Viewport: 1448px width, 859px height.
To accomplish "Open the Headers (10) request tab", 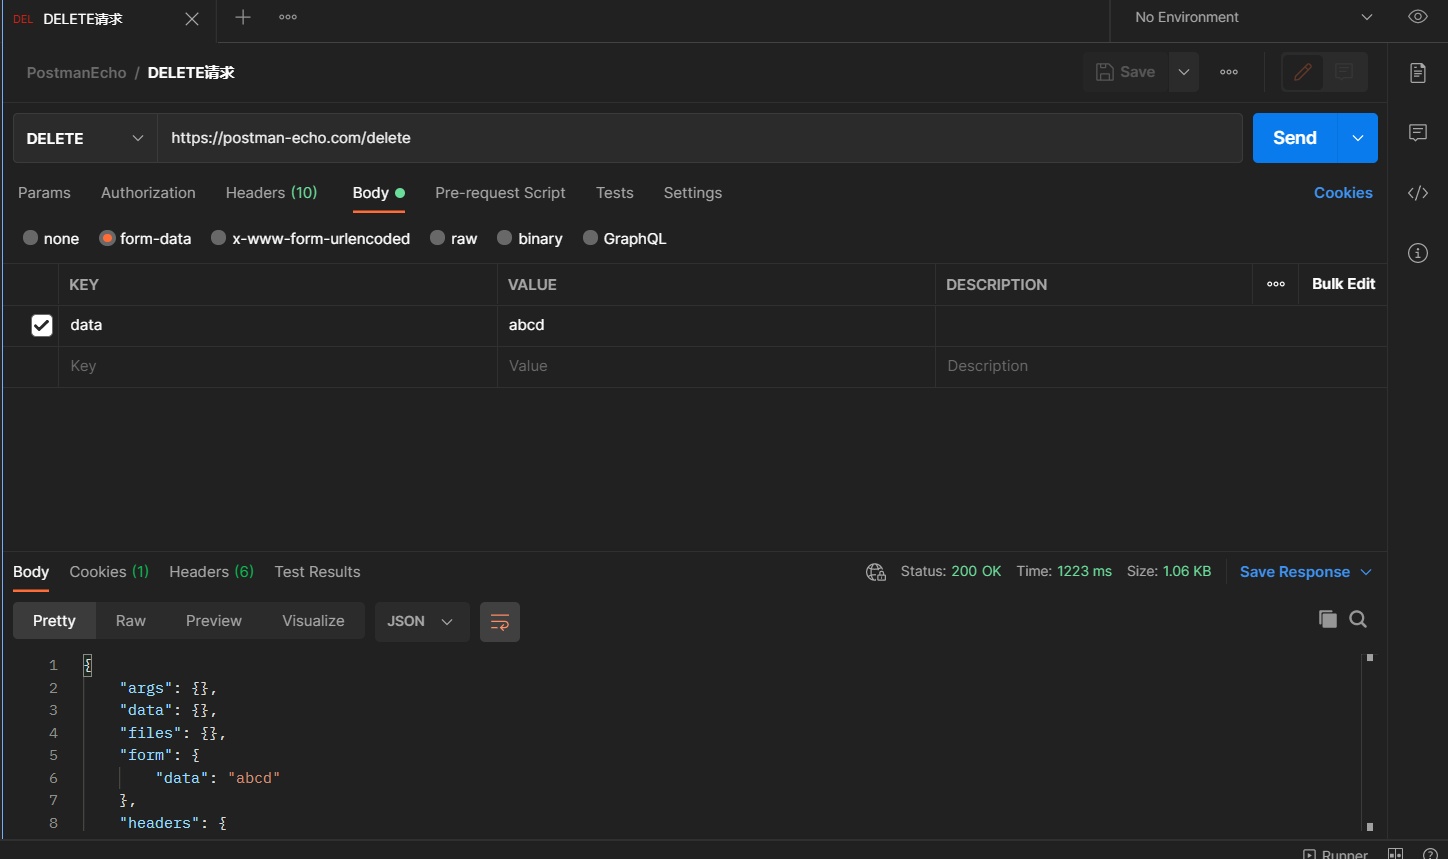I will [272, 193].
